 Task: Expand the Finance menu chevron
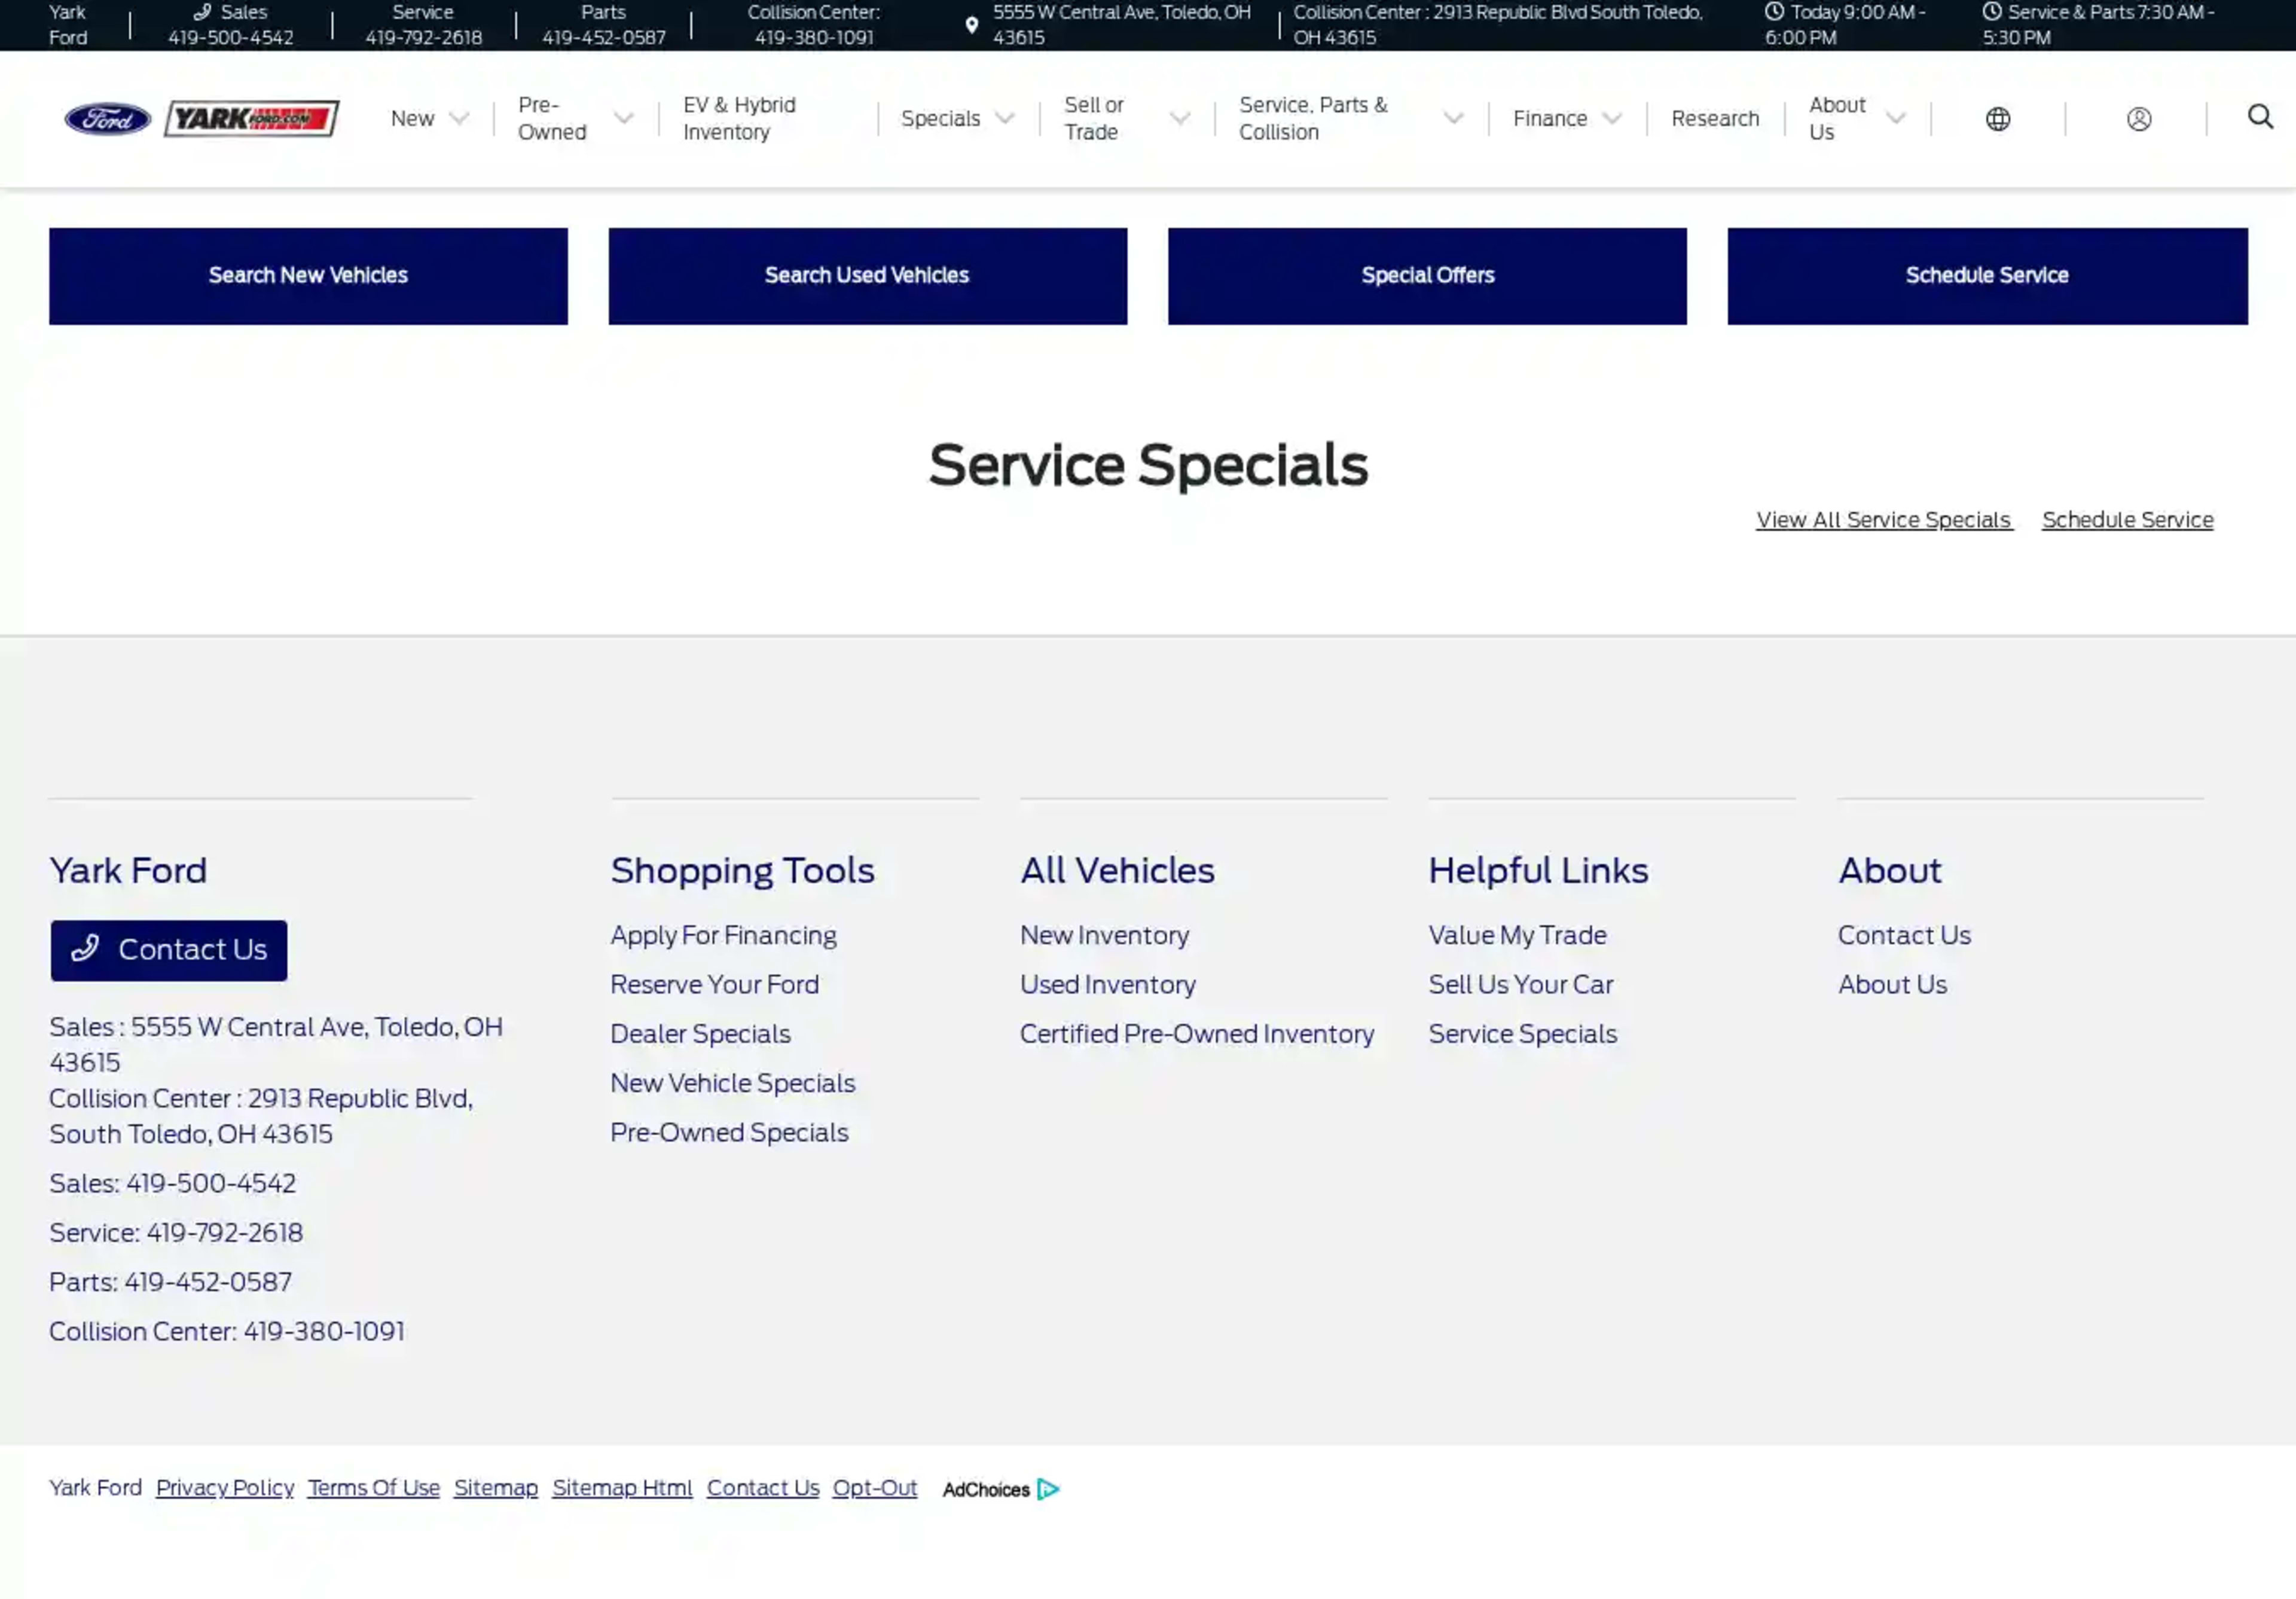[1611, 119]
